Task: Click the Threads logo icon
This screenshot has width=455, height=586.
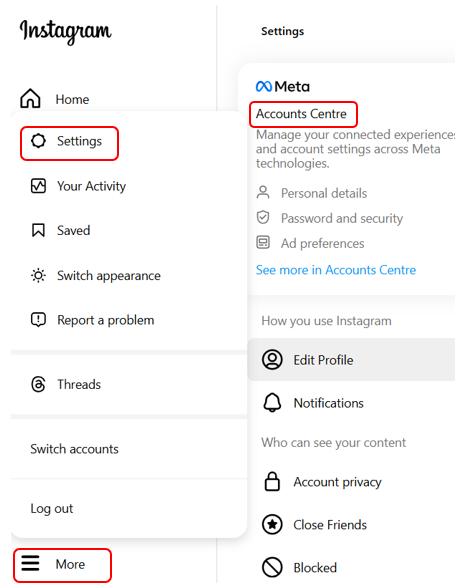Action: coord(38,384)
